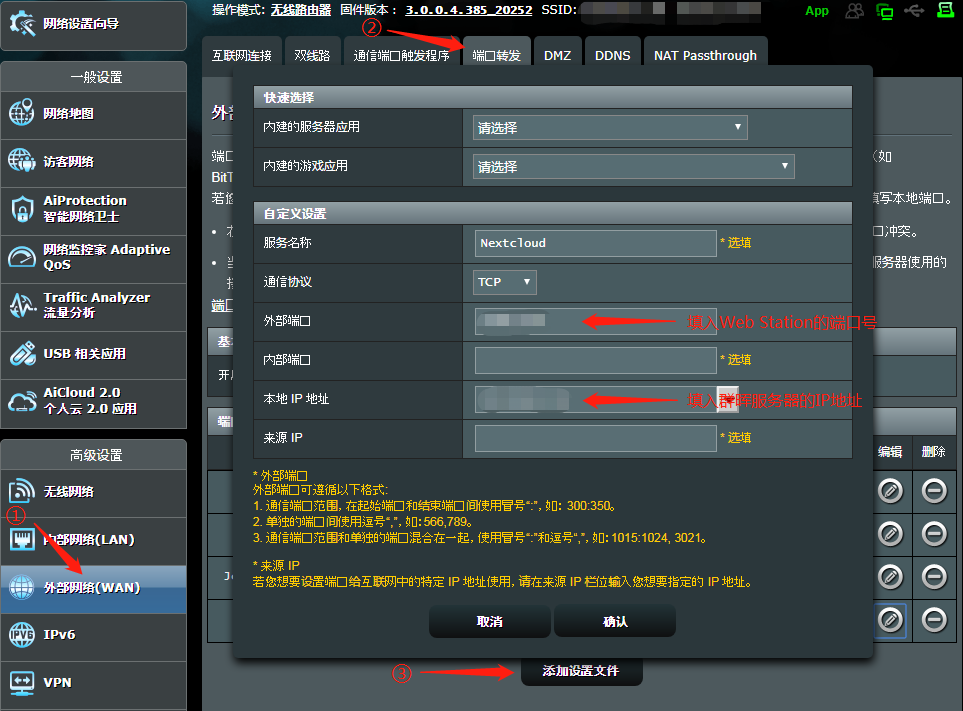
Task: Open the firmware version 3.0.0.4.385_20252 link
Action: coord(469,10)
